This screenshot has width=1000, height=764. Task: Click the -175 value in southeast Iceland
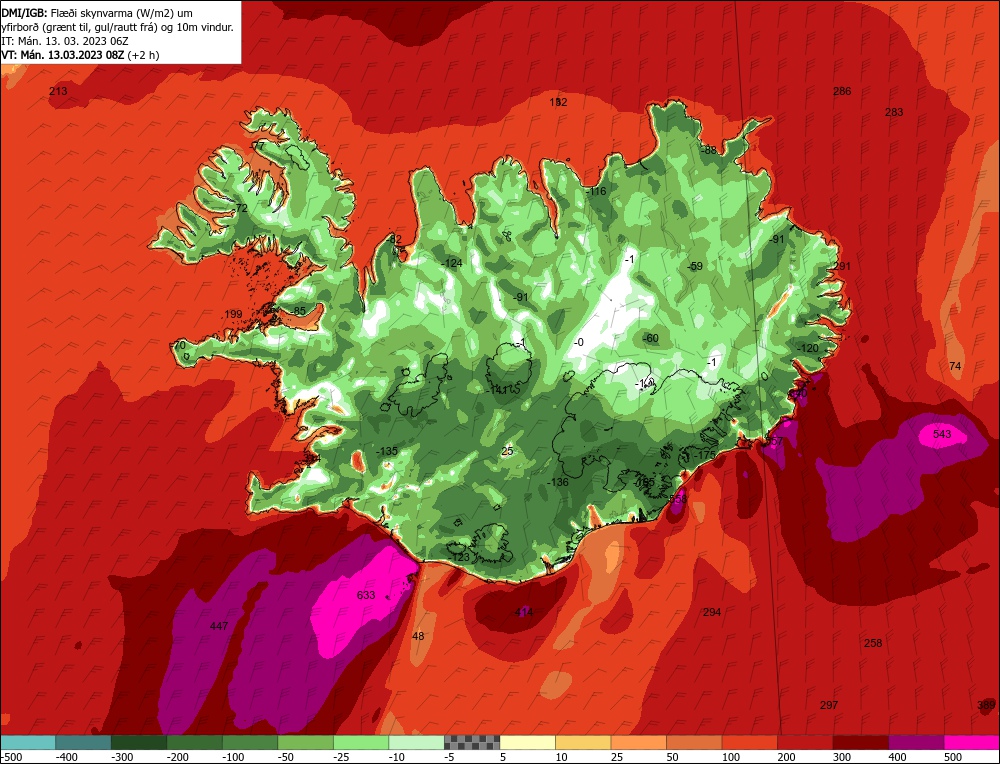tap(704, 455)
